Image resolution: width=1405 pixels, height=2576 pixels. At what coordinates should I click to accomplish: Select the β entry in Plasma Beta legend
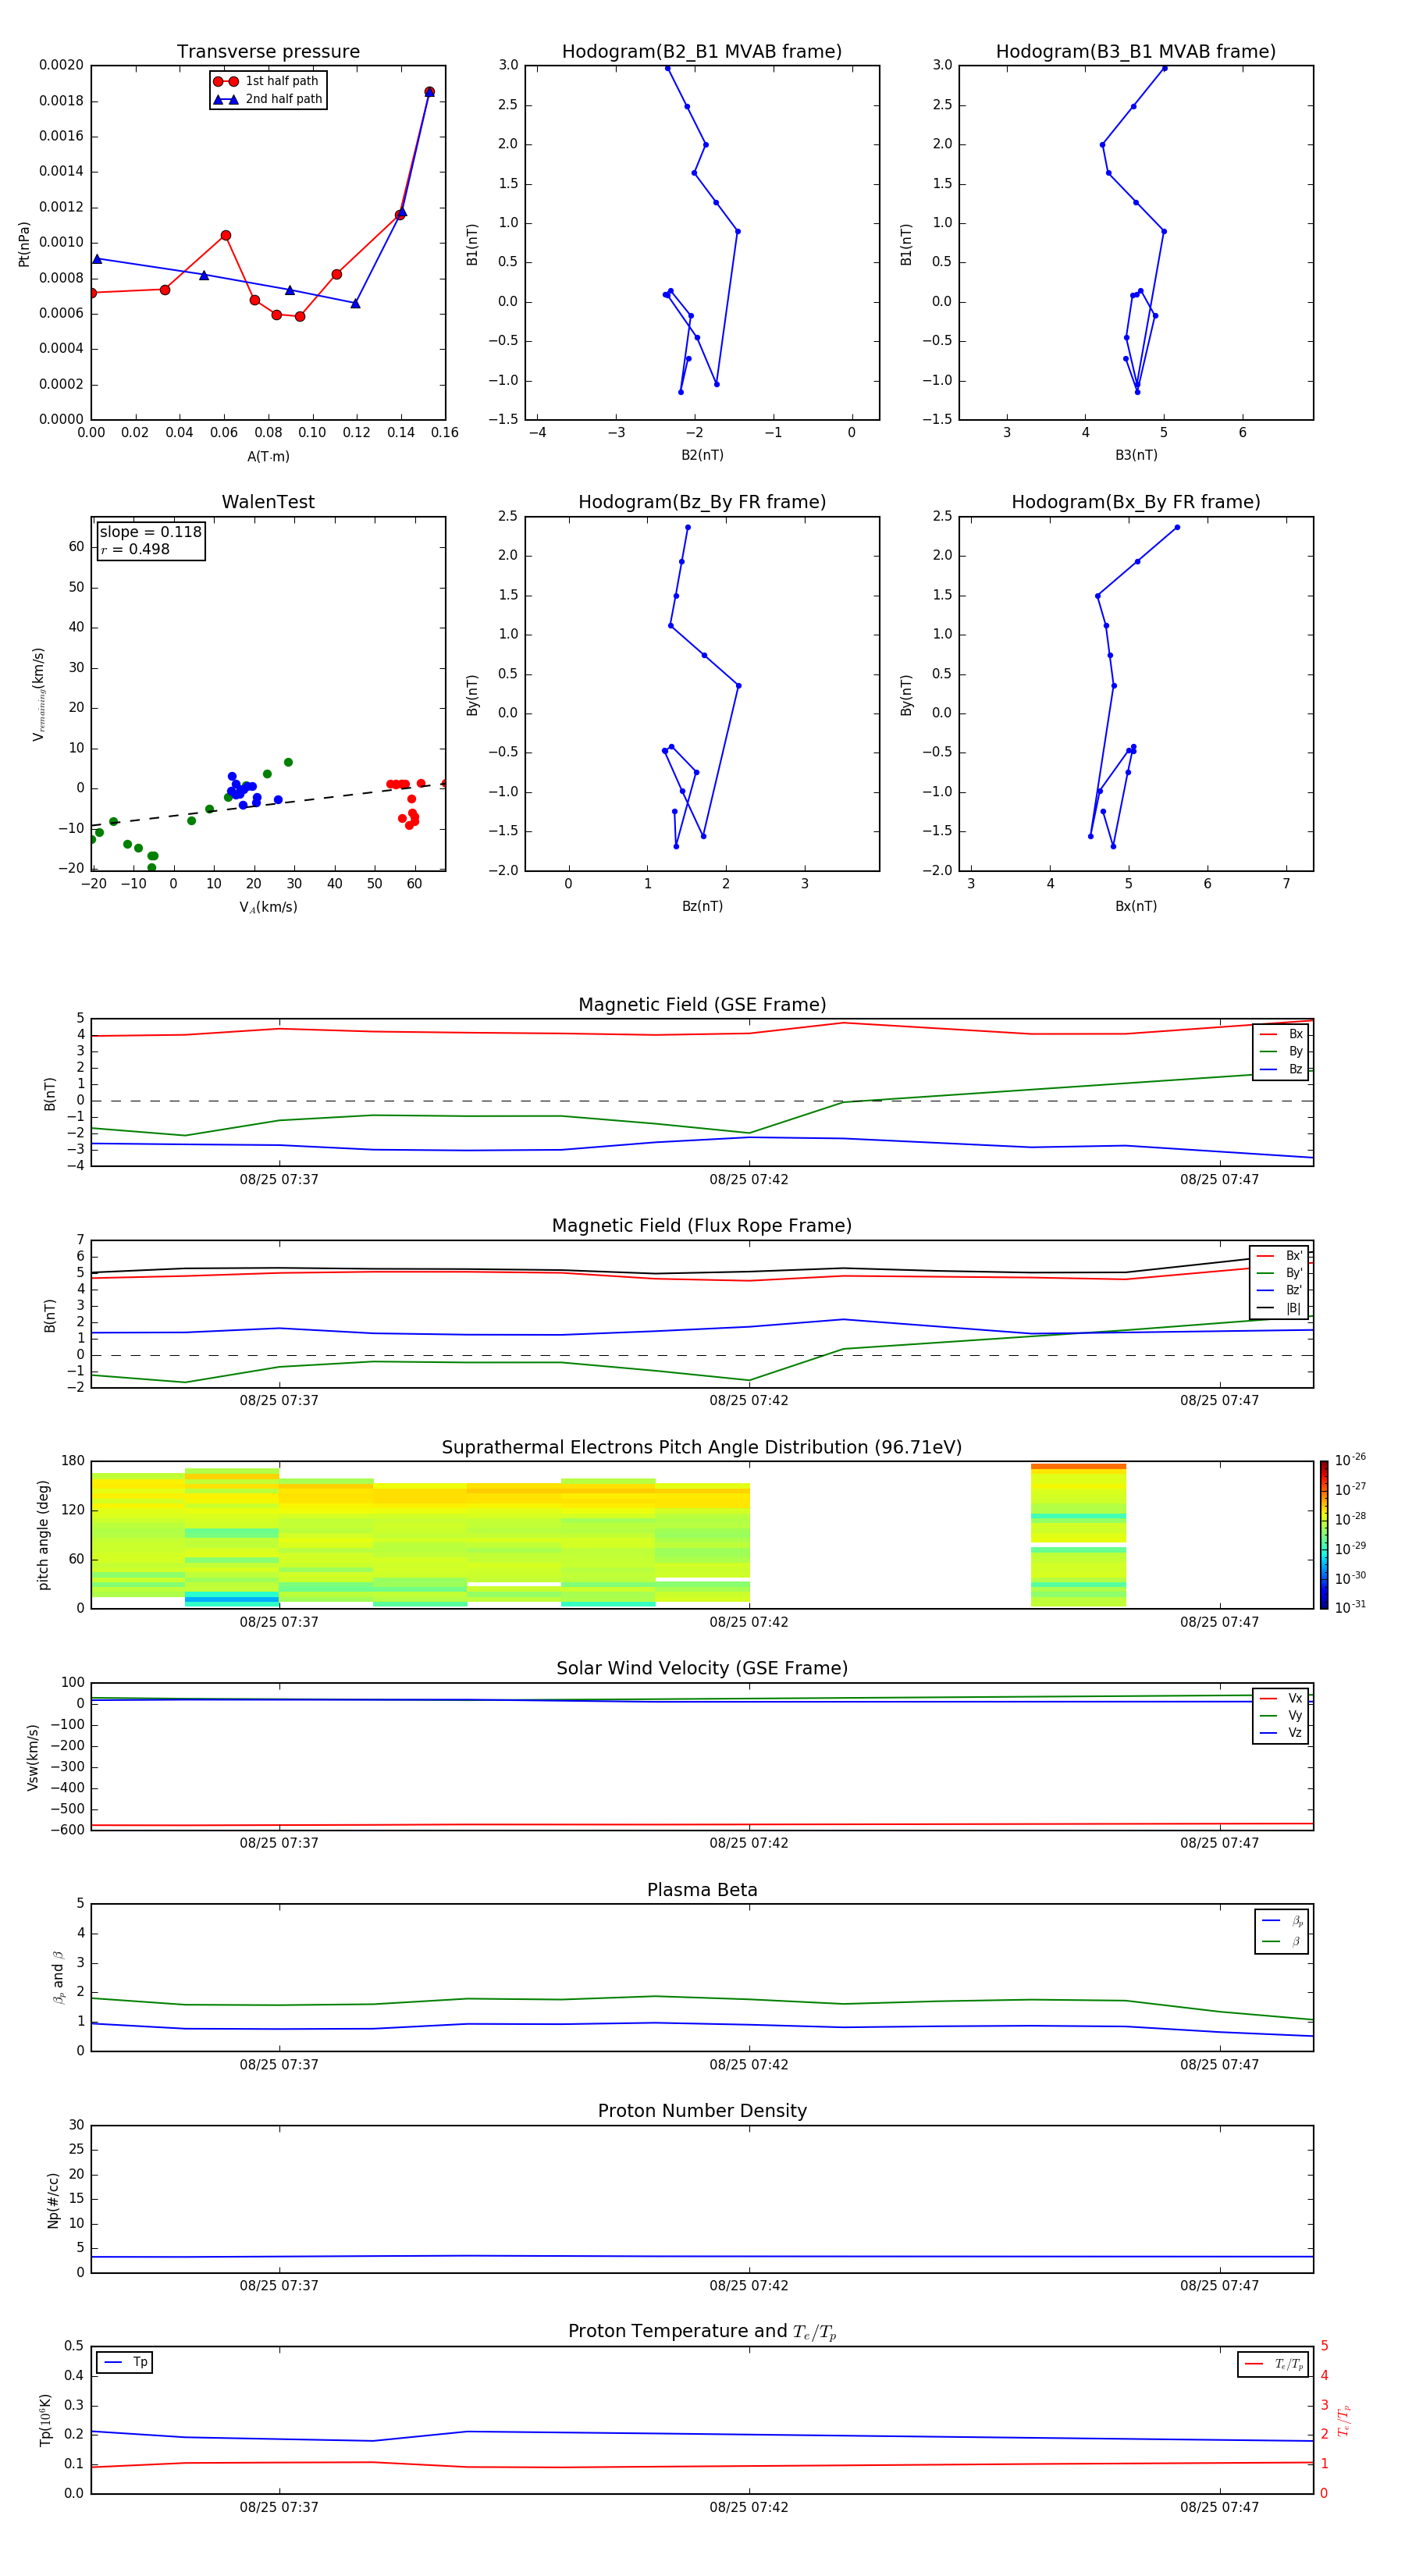point(1282,1941)
